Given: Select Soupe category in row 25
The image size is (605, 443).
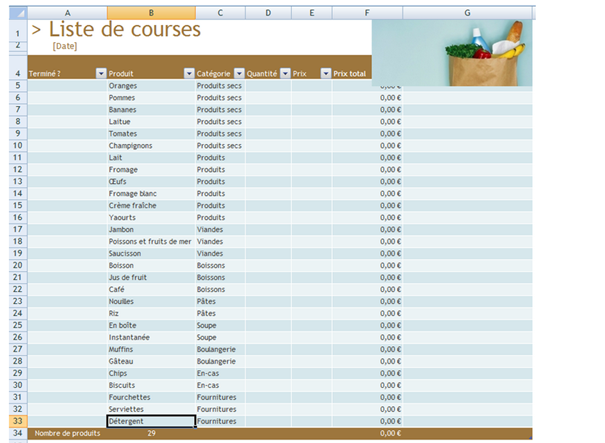Looking at the screenshot, I should coord(220,325).
